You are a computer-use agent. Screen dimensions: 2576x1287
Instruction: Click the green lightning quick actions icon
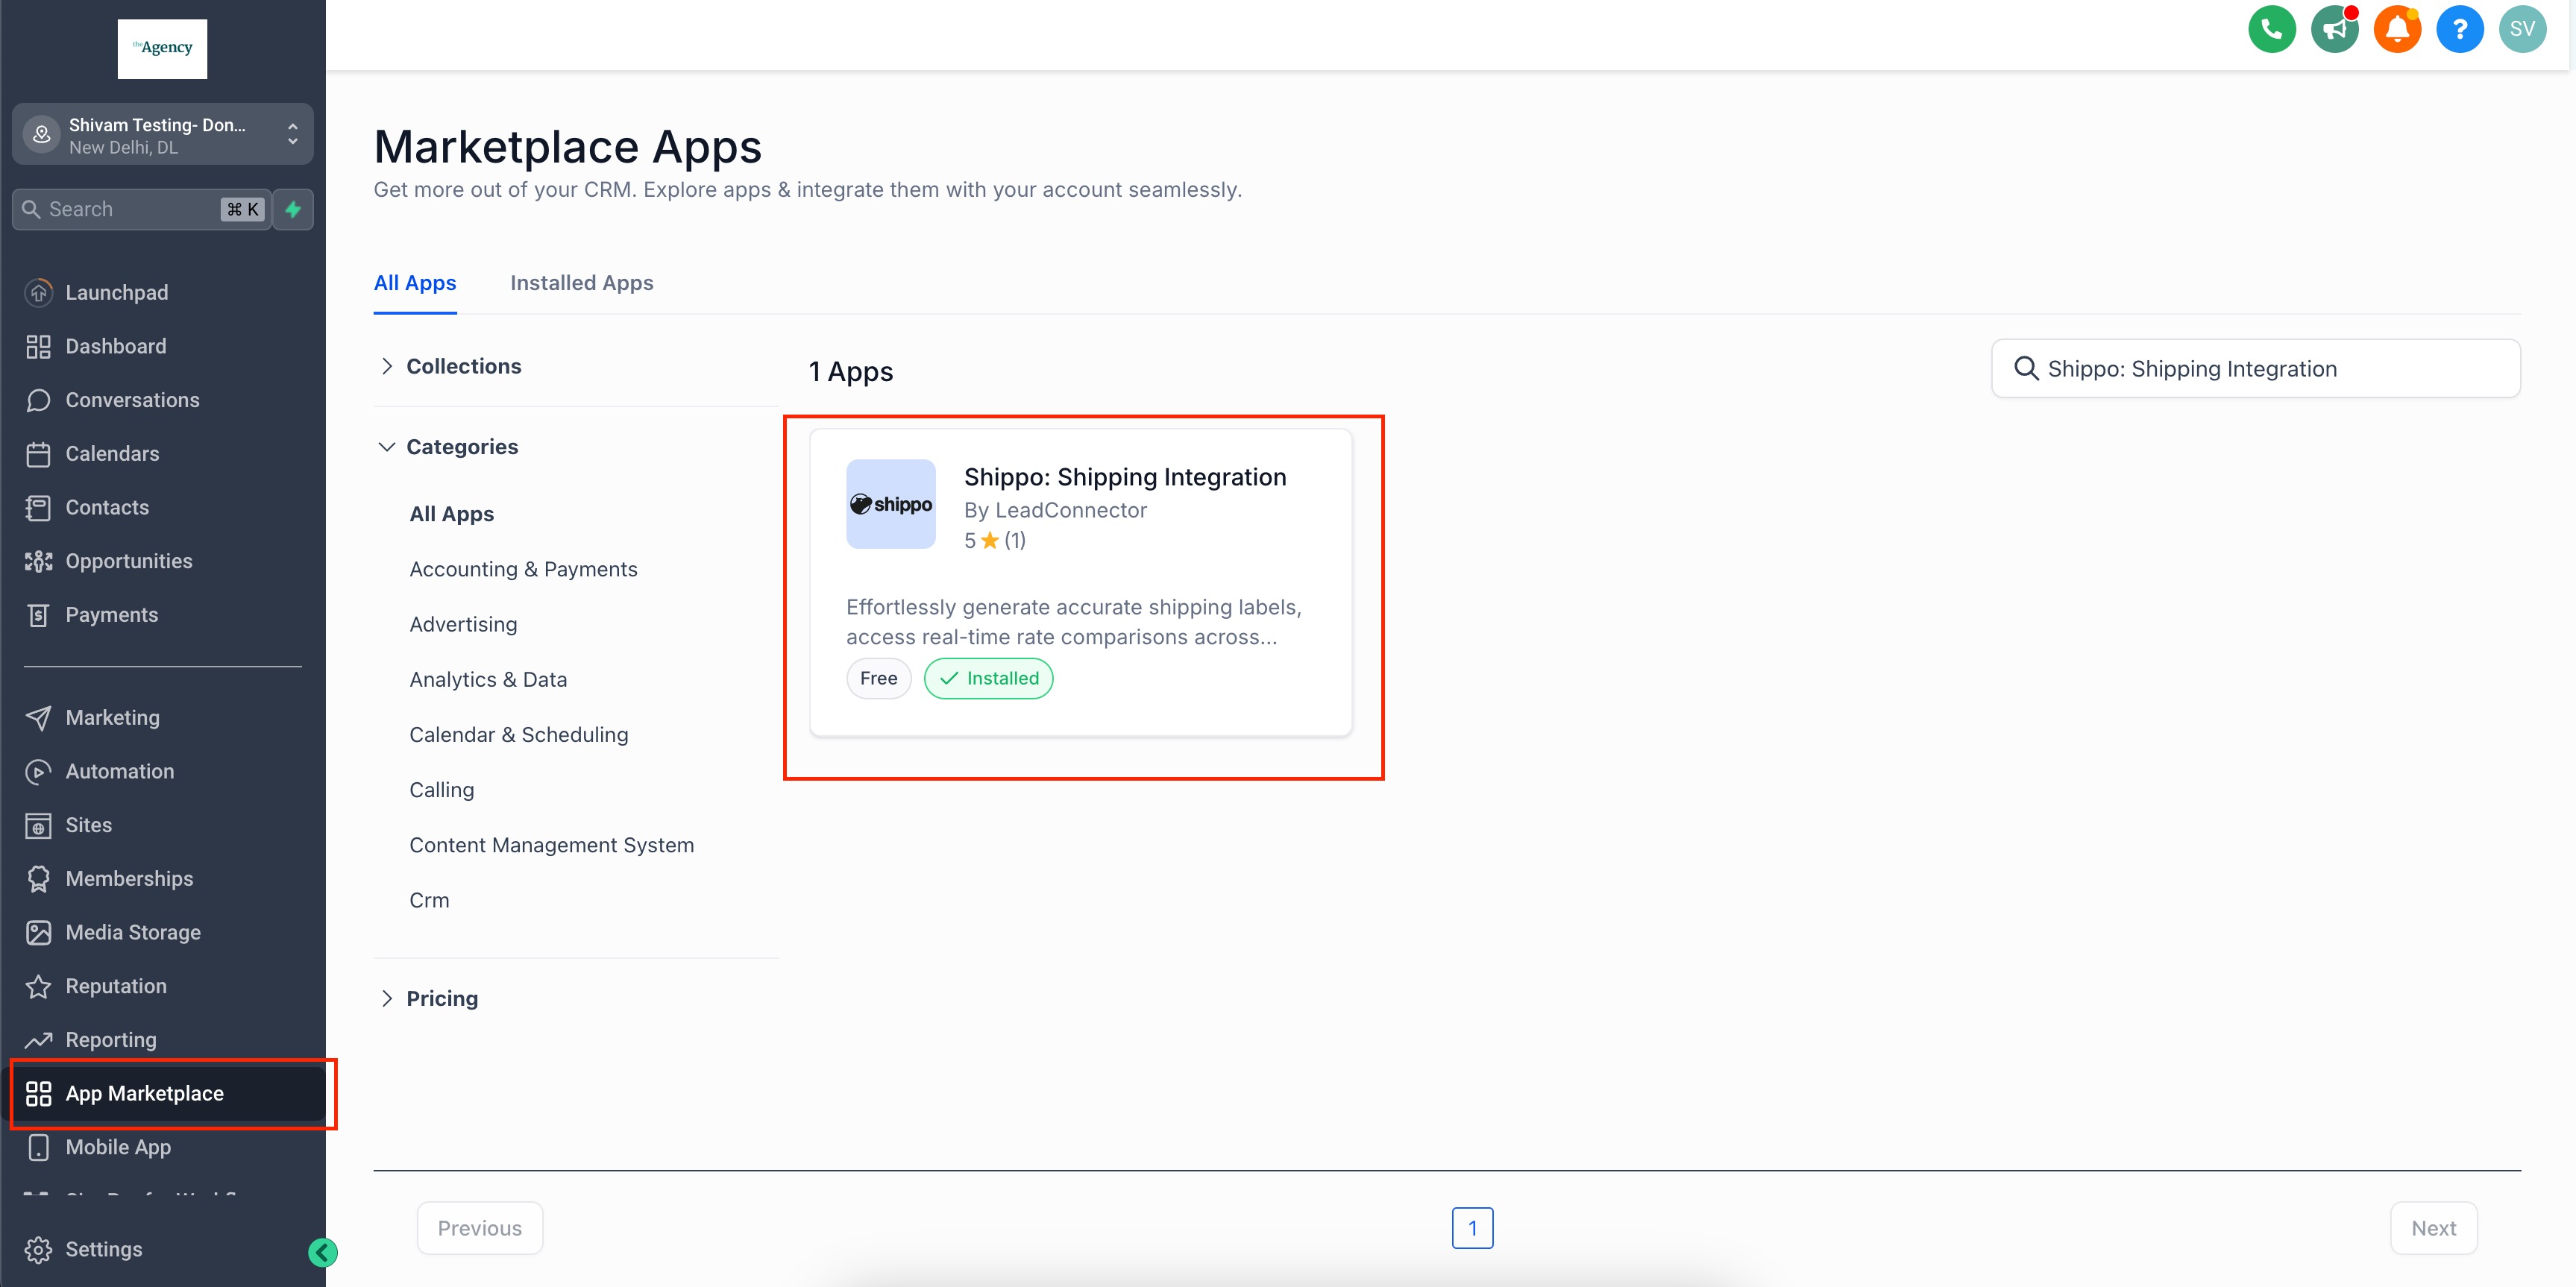293,209
